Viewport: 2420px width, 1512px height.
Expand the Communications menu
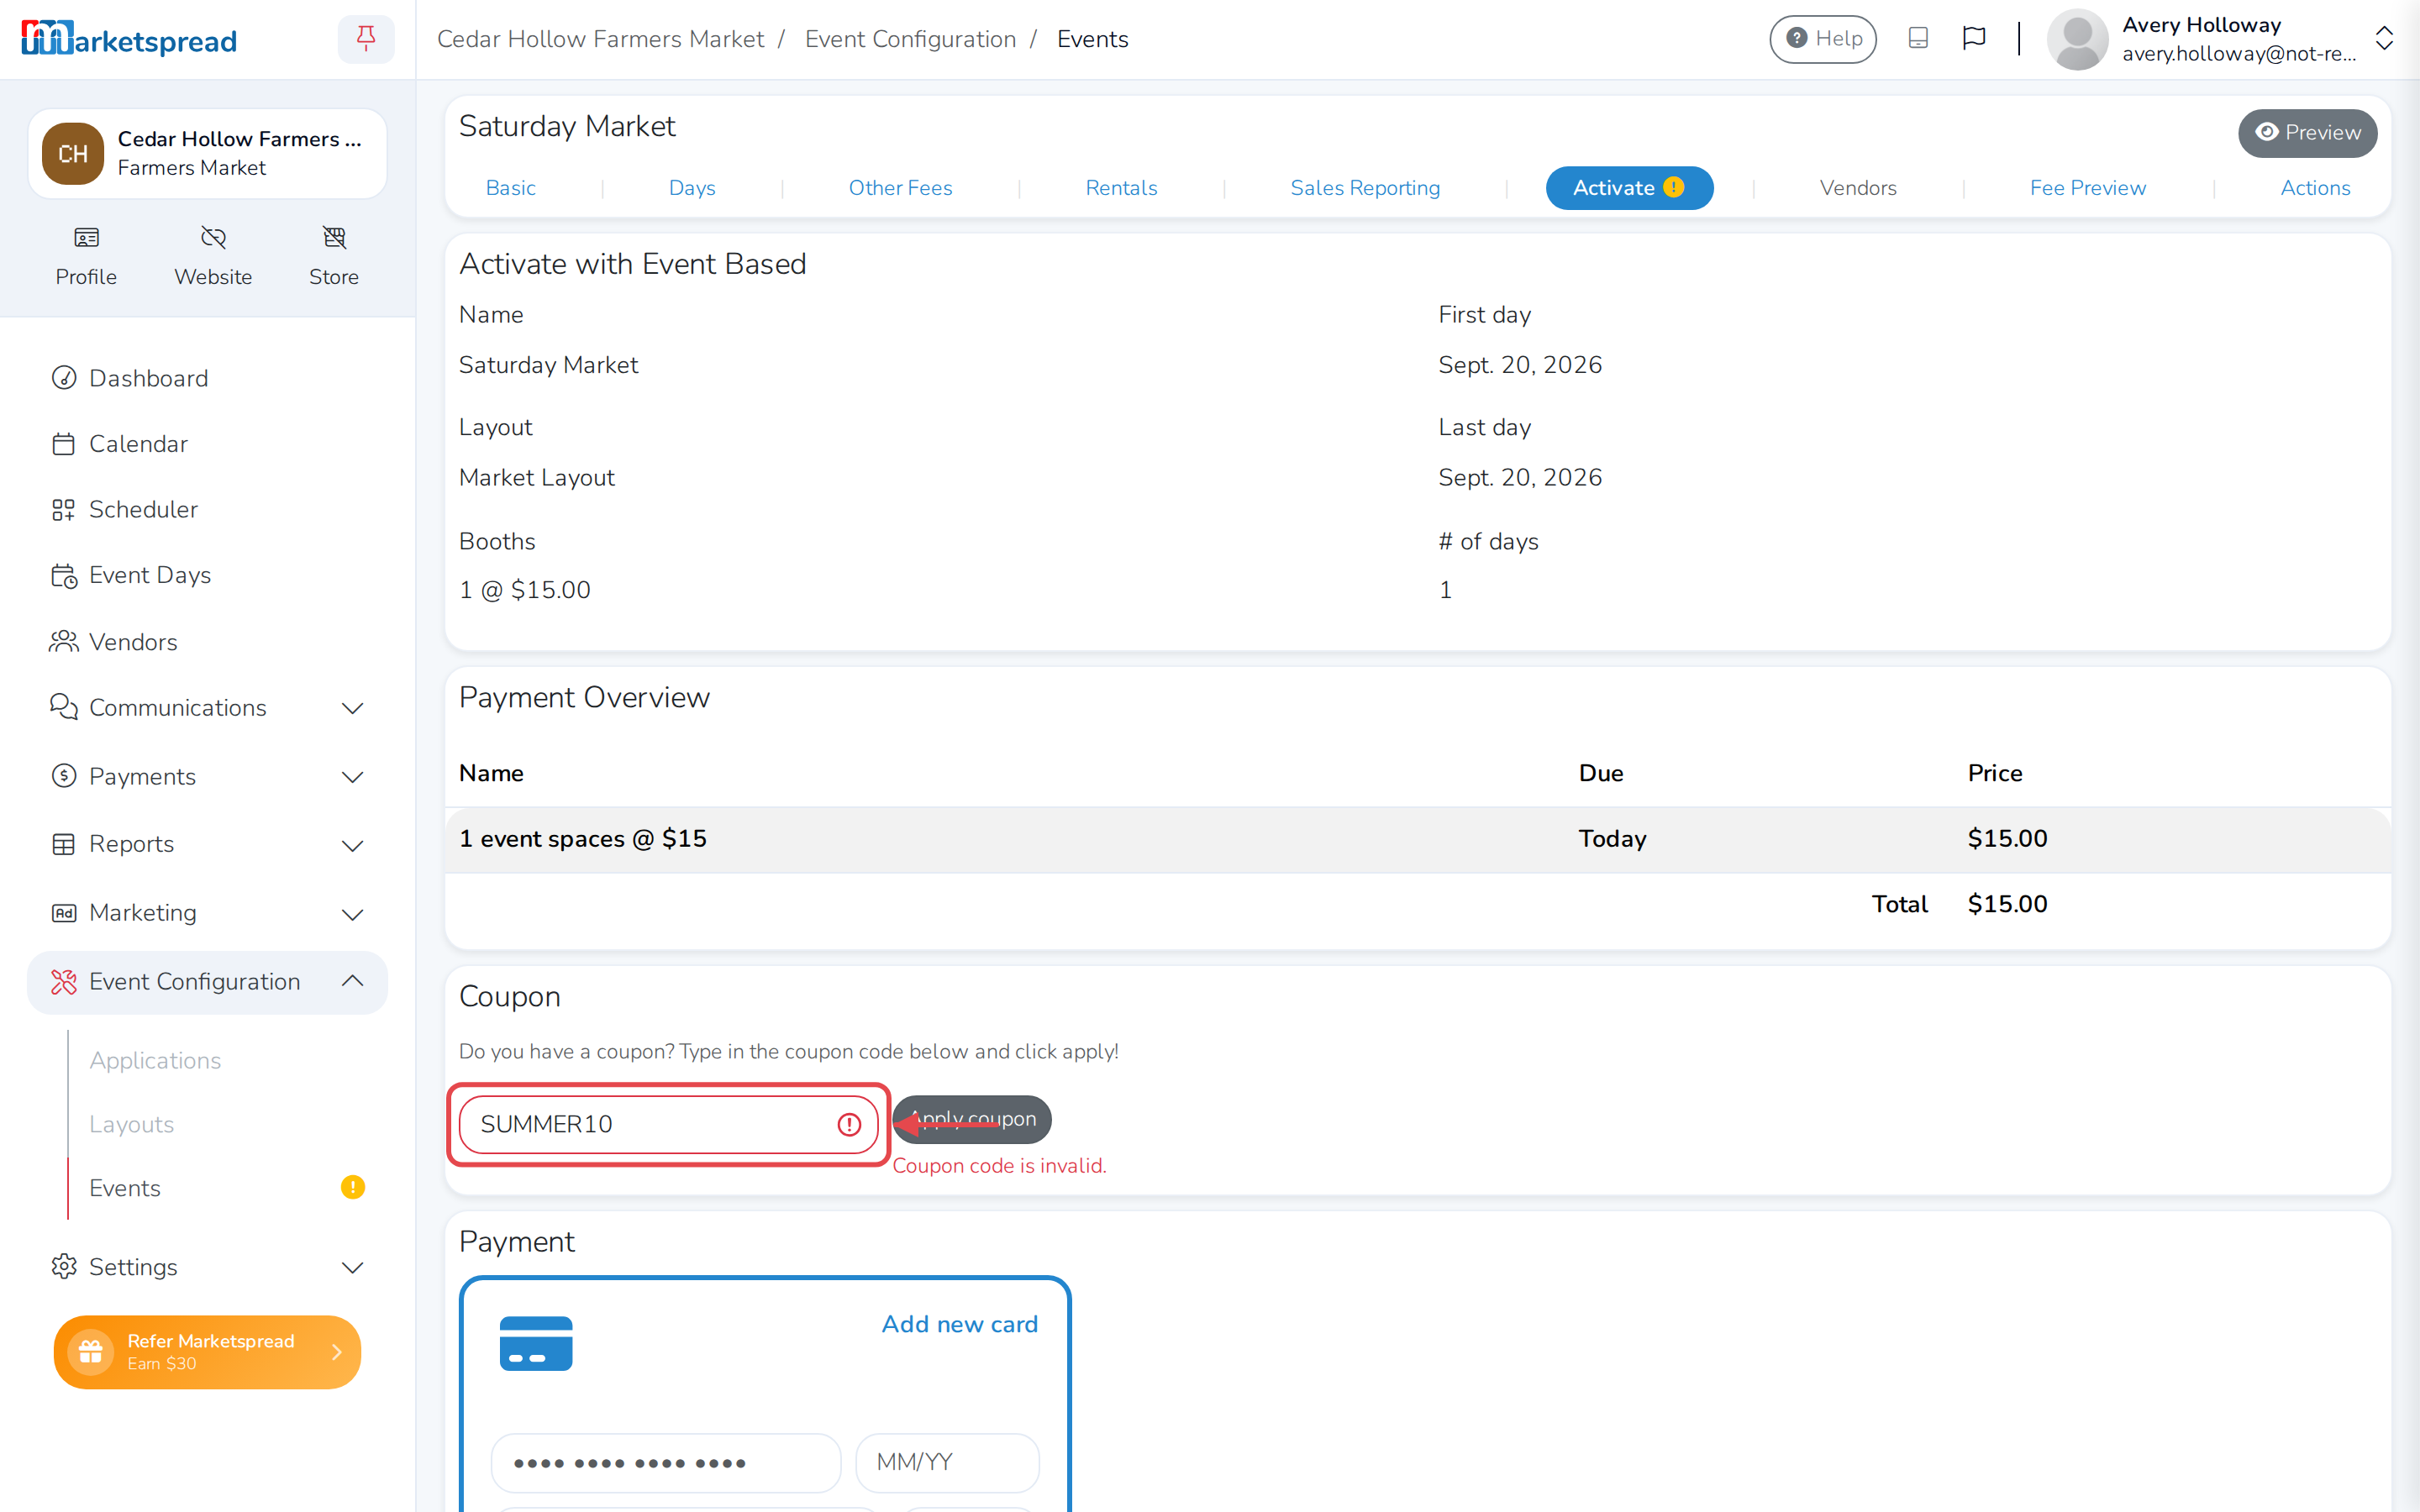click(x=207, y=708)
